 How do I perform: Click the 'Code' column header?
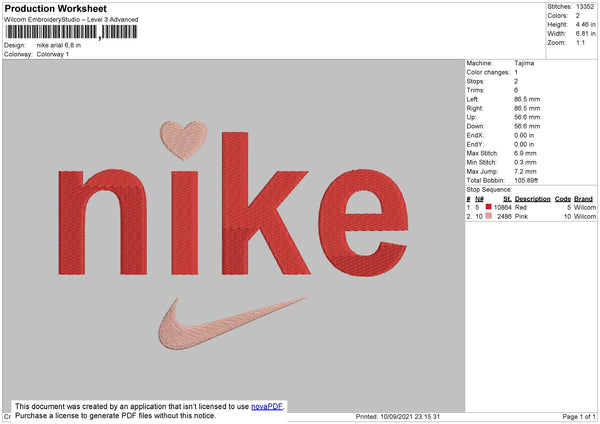click(562, 199)
